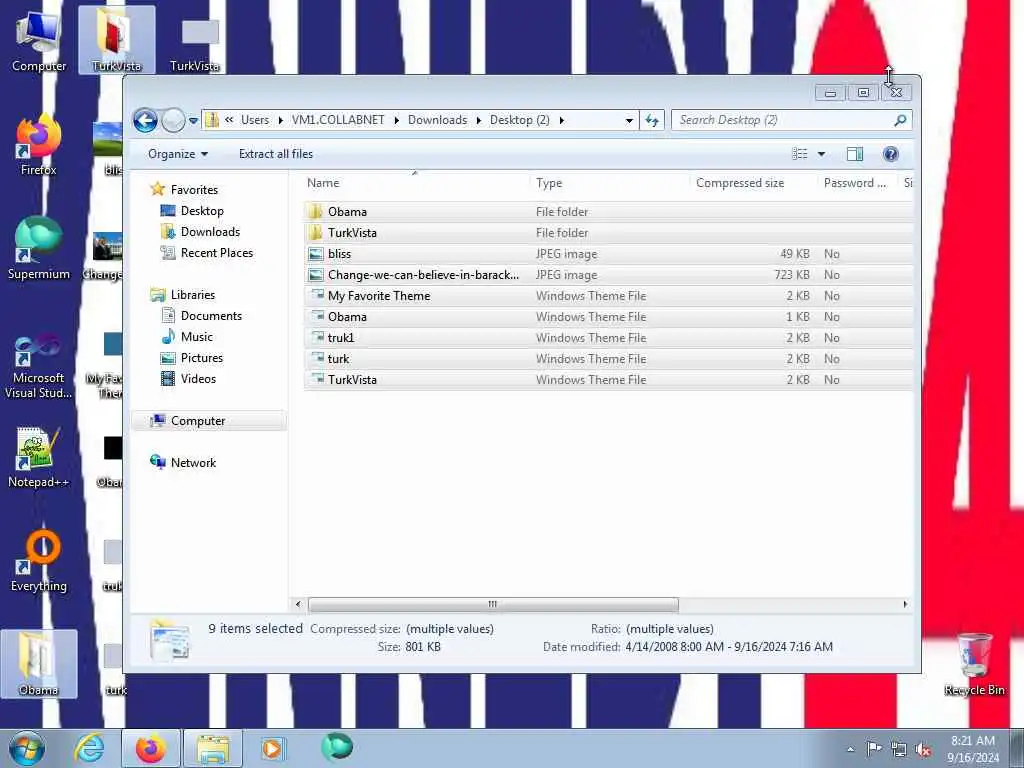1024x768 pixels.
Task: Sort by Password column header
Action: coord(857,183)
